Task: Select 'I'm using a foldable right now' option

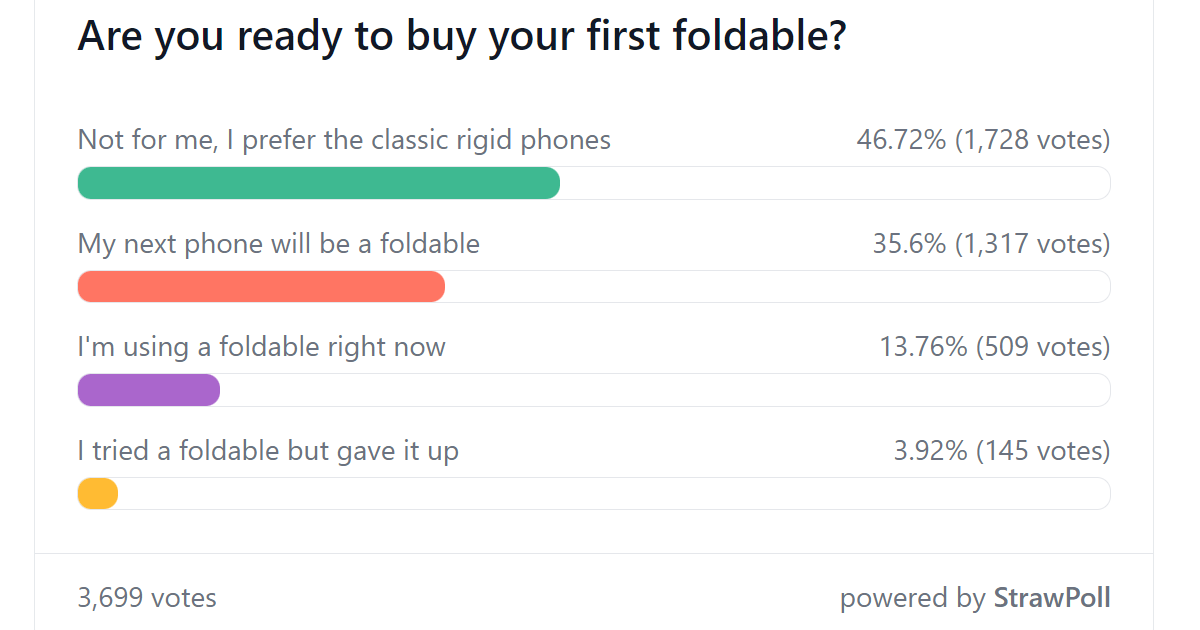Action: 262,348
